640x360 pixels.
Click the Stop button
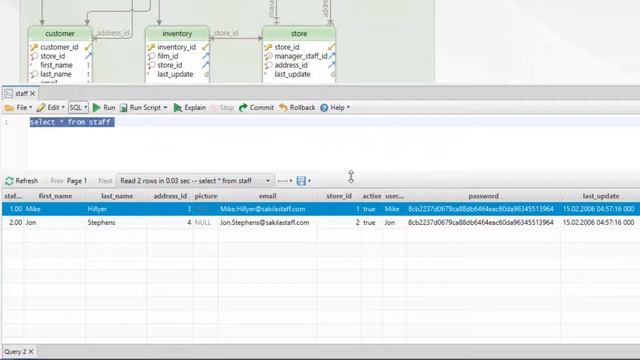(223, 108)
